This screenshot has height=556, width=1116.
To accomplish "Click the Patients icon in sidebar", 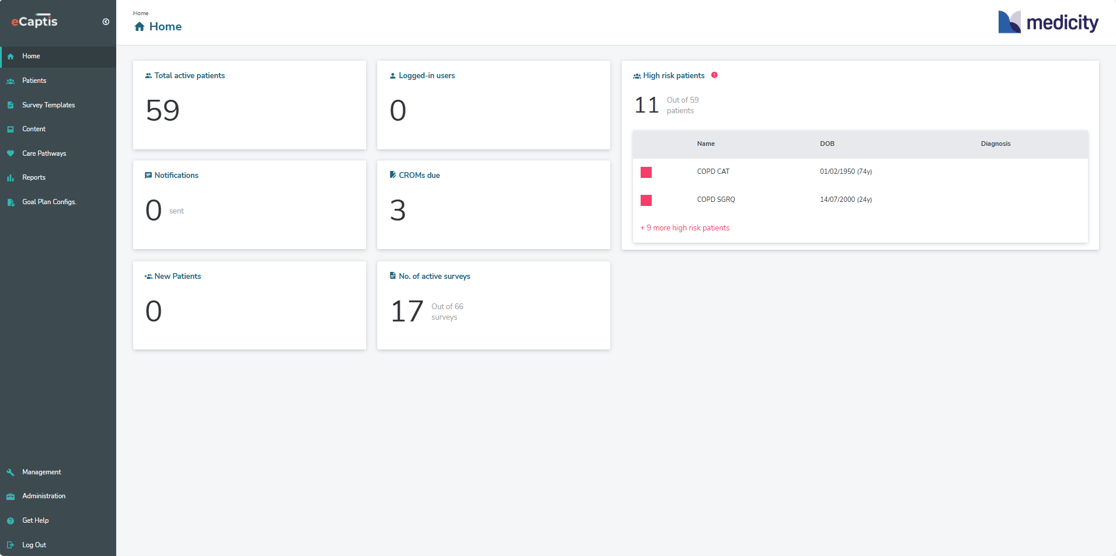I will click(11, 81).
